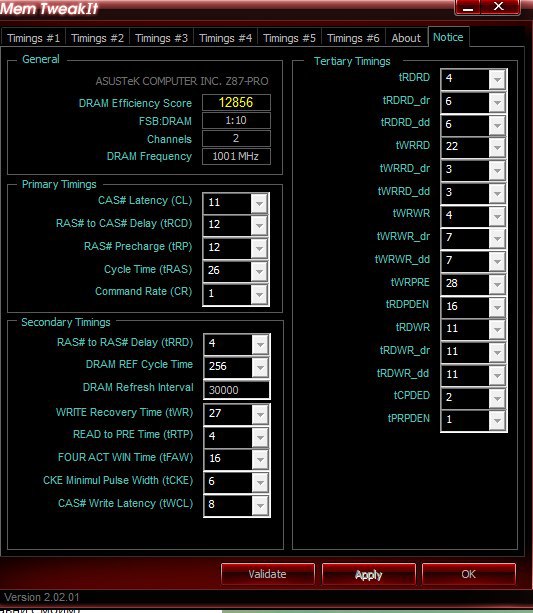Open the tWRRD_dd dropdown
This screenshot has width=533, height=613.
click(x=497, y=193)
